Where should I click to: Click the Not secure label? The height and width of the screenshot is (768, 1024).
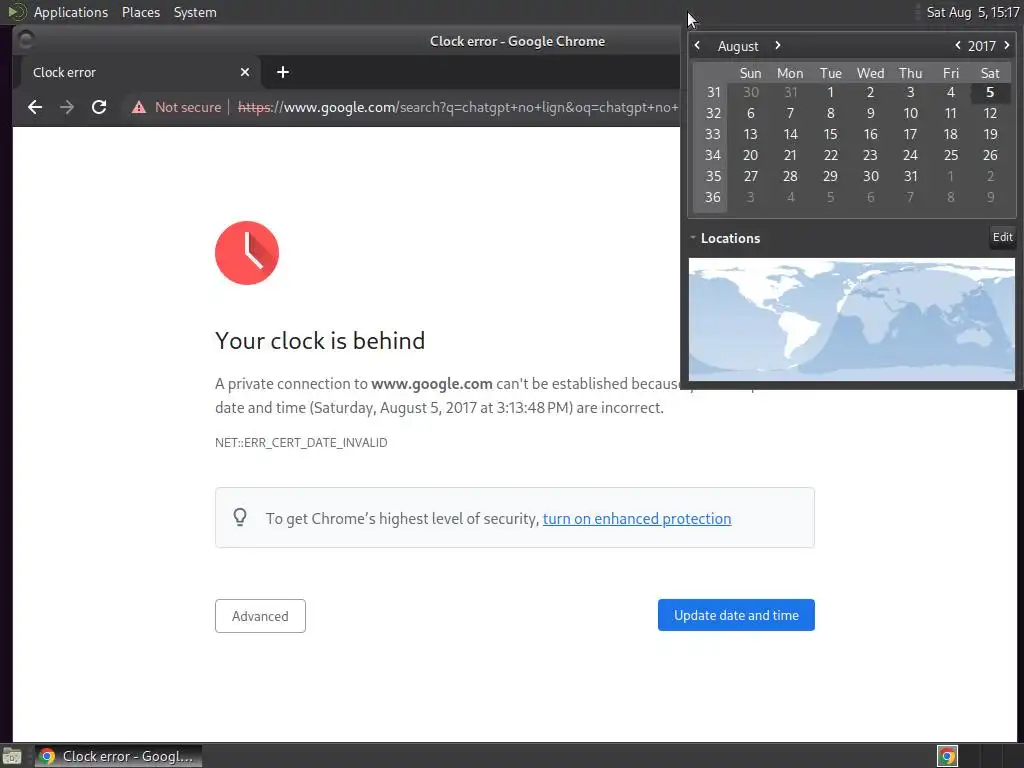click(x=188, y=107)
